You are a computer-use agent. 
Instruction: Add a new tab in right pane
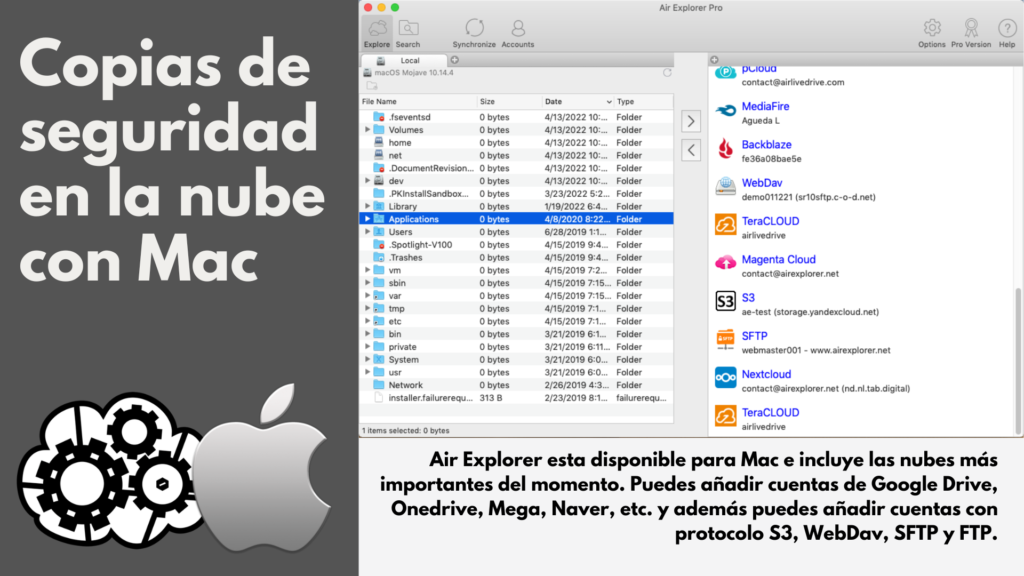(714, 59)
